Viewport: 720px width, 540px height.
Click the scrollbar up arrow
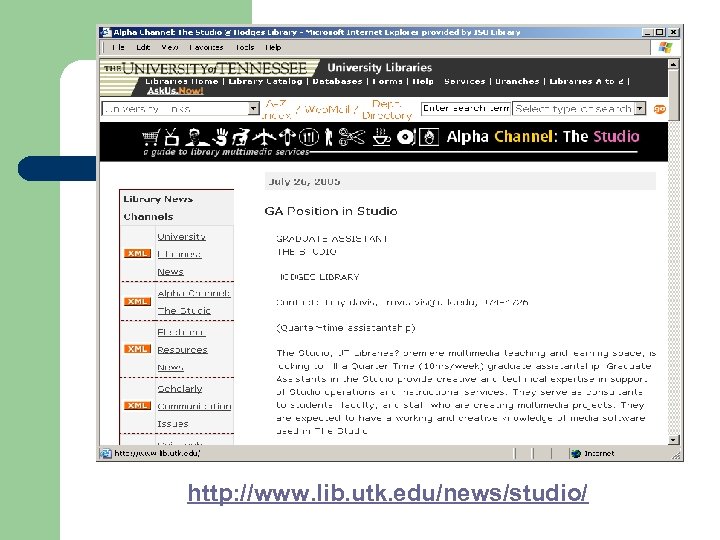(x=673, y=64)
